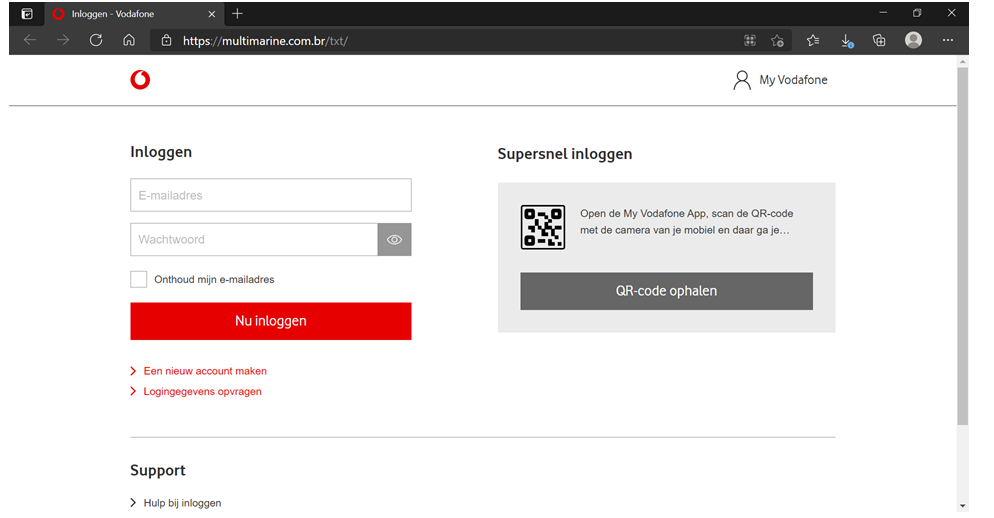Image resolution: width=994 pixels, height=518 pixels.
Task: Click the browser forward arrow
Action: (63, 41)
